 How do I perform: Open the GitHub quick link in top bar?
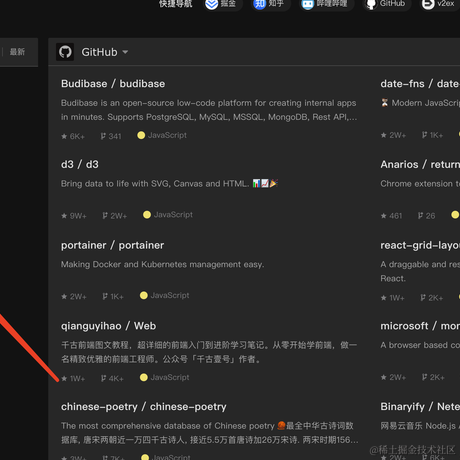pyautogui.click(x=387, y=4)
